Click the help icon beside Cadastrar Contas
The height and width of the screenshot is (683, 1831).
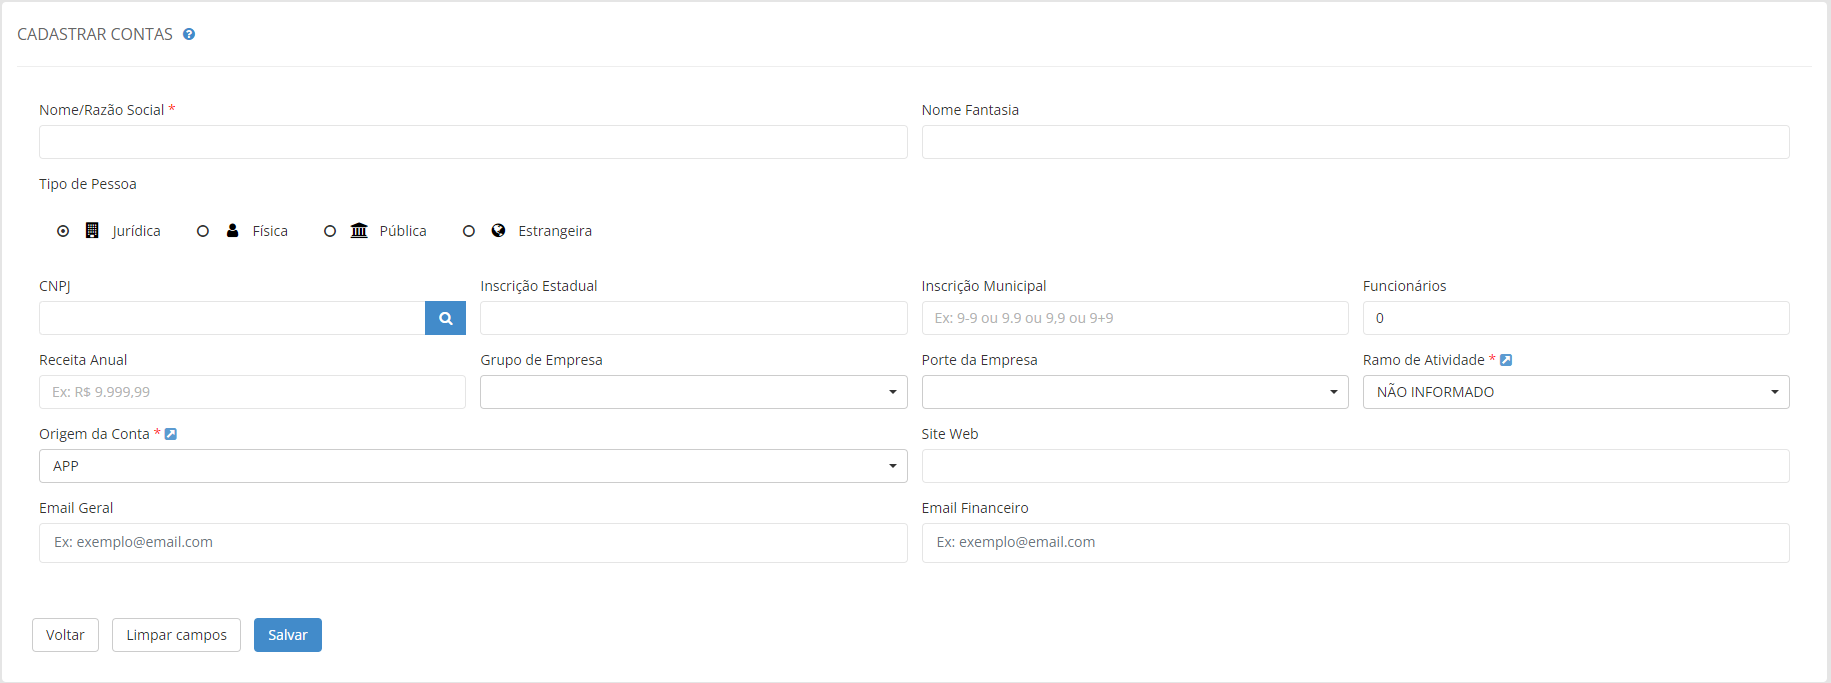(x=189, y=34)
